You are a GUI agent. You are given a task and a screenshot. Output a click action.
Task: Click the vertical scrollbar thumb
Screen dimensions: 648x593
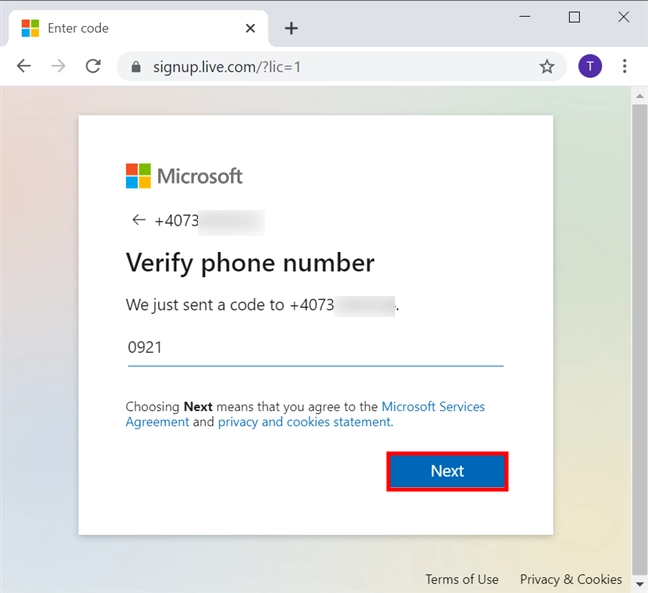click(640, 339)
